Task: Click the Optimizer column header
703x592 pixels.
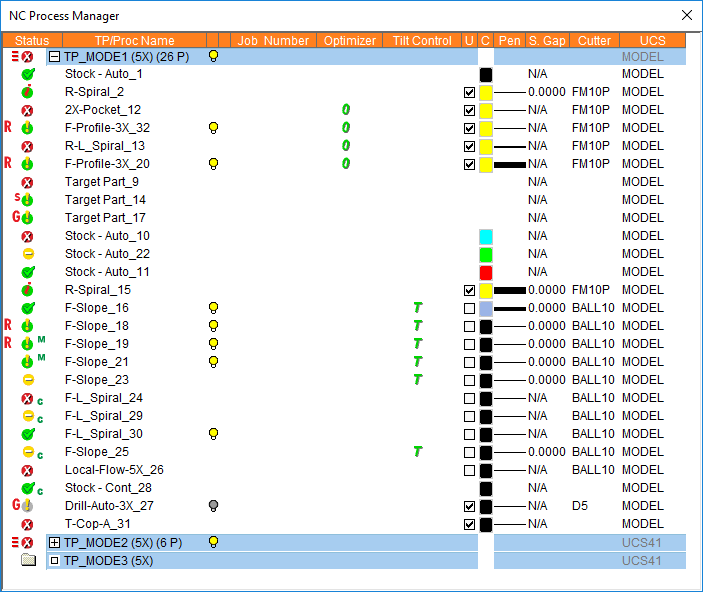Action: [x=350, y=41]
